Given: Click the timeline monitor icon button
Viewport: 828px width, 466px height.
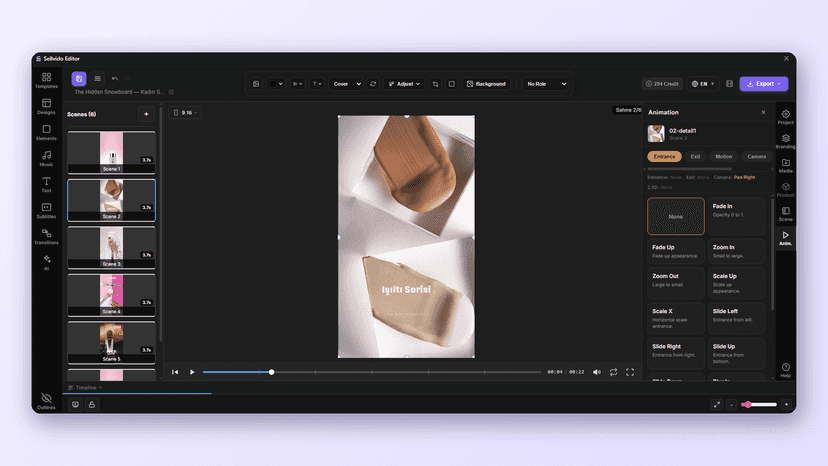Looking at the screenshot, I should [x=75, y=405].
